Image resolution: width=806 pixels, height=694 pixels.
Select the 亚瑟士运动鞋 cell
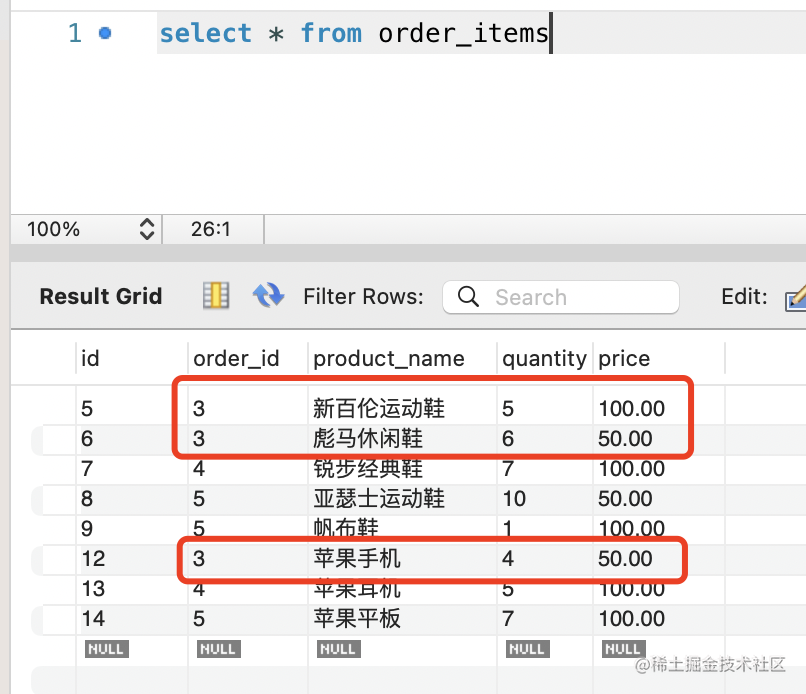tap(379, 499)
